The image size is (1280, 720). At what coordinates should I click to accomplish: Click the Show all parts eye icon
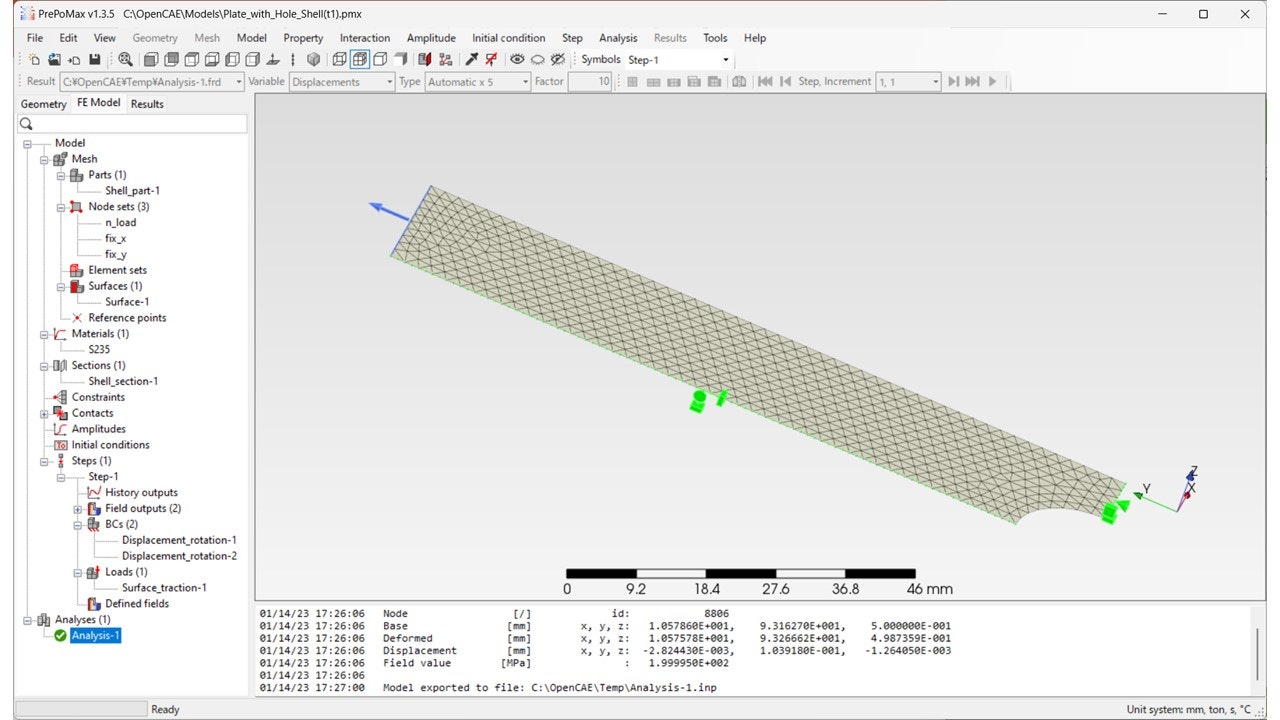(517, 59)
